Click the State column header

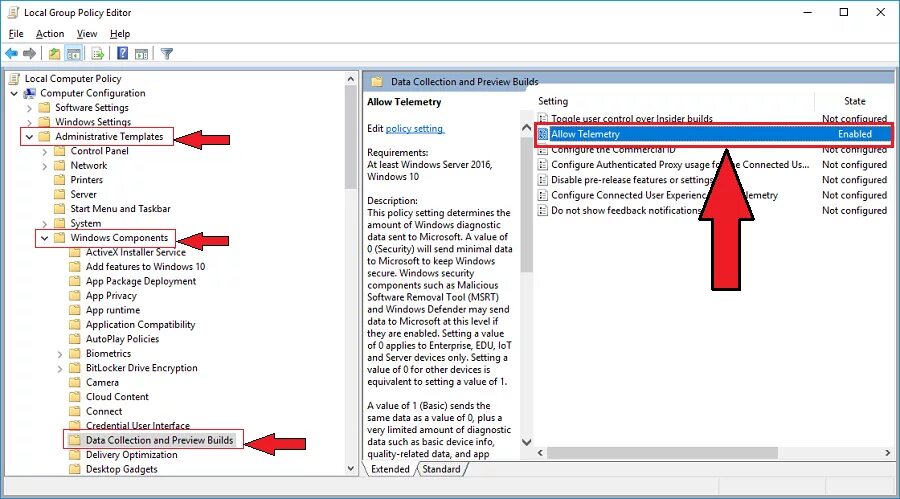click(855, 101)
